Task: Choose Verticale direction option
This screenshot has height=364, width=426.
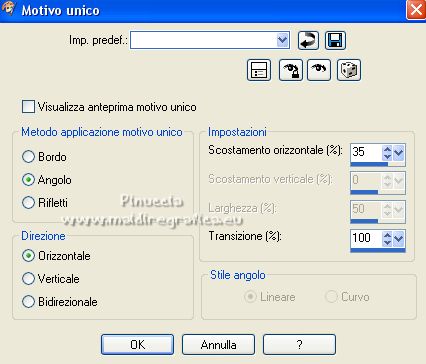Action: click(28, 279)
